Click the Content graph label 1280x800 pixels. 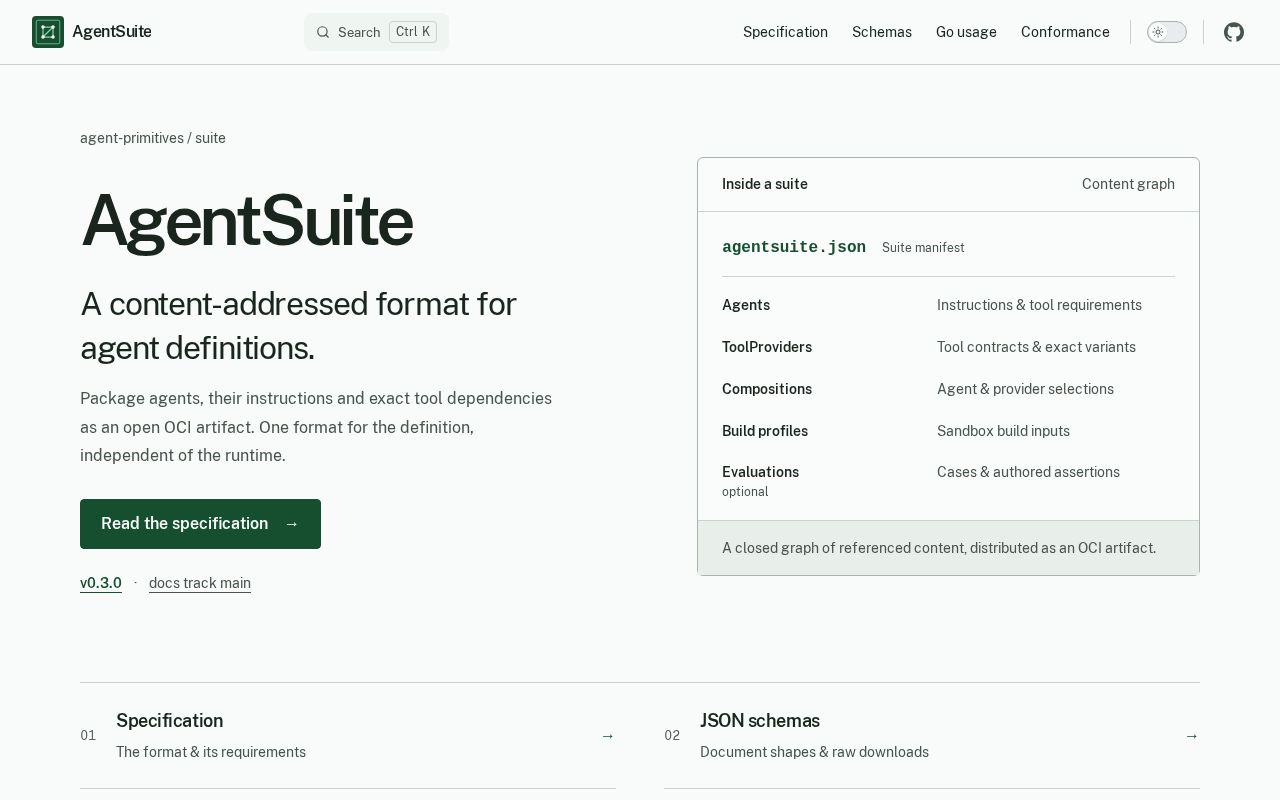1128,184
